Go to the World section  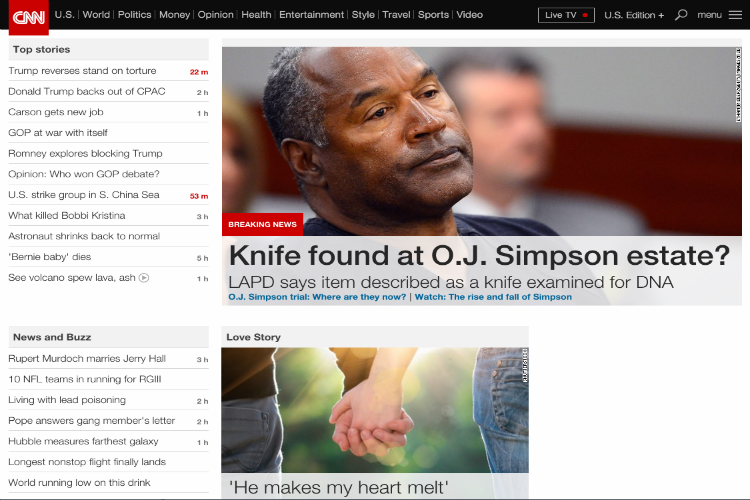click(96, 15)
